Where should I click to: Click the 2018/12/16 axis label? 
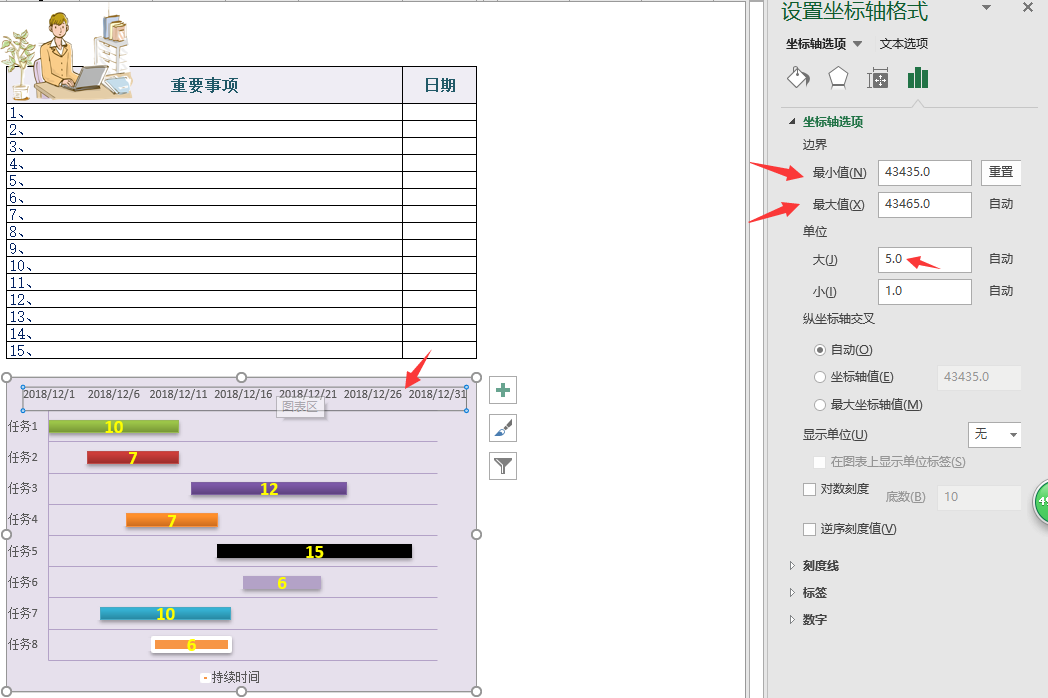pyautogui.click(x=243, y=394)
